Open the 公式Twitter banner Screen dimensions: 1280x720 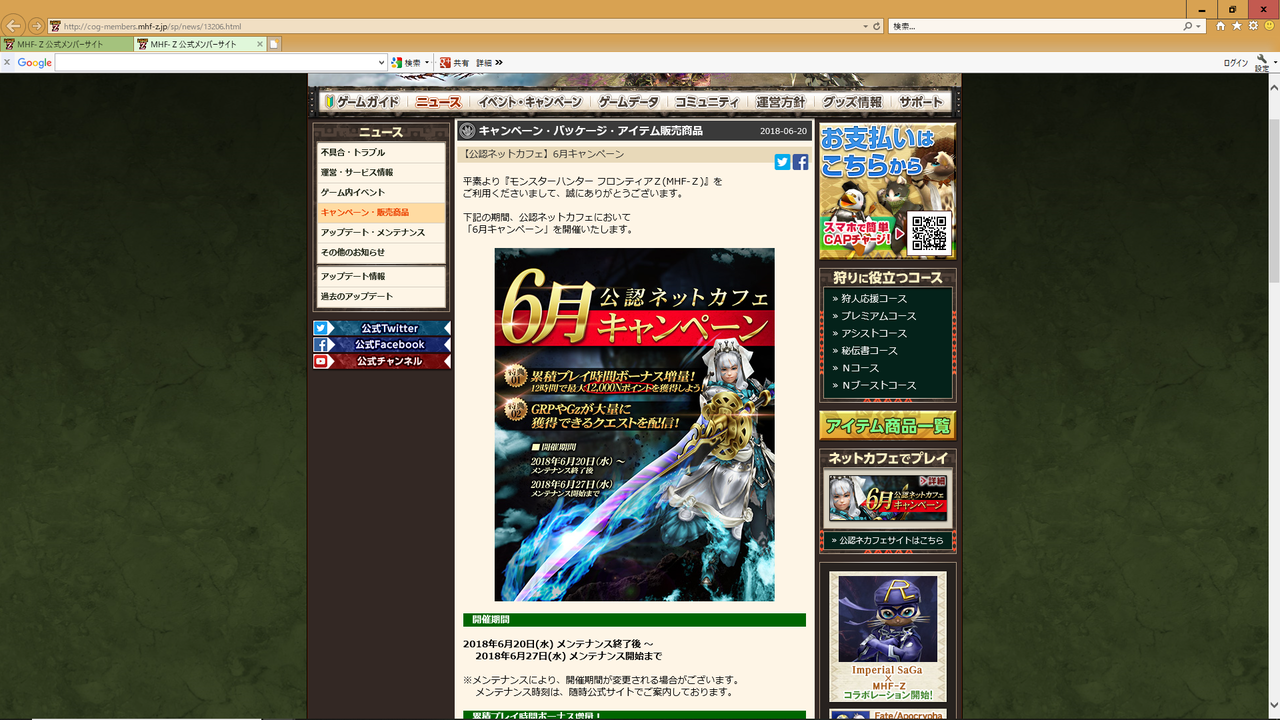(x=381, y=328)
